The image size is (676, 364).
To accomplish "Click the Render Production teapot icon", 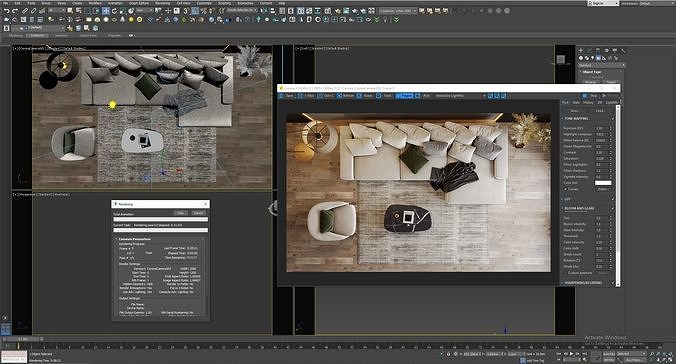I will pos(354,10).
